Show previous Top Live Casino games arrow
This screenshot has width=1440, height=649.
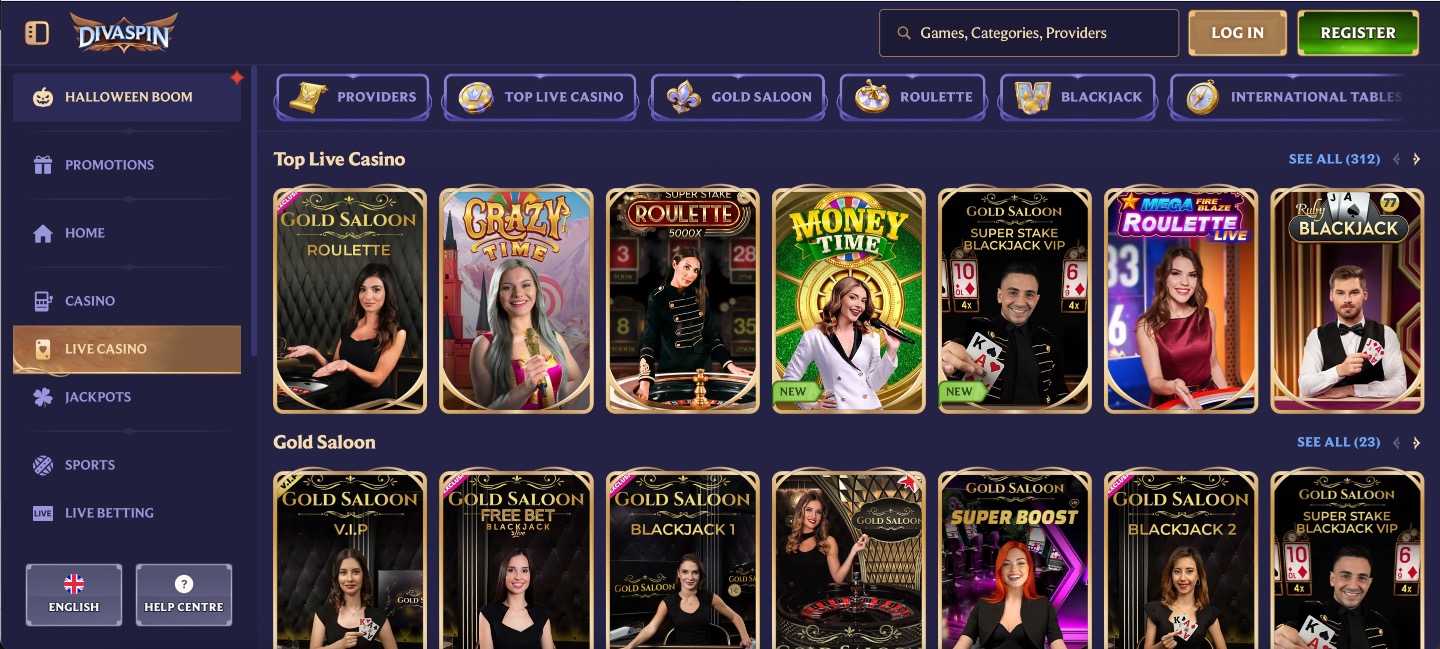1397,159
